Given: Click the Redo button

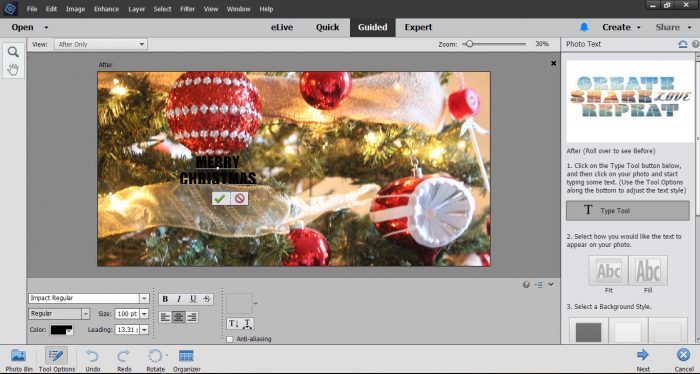Looking at the screenshot, I should click(x=124, y=361).
